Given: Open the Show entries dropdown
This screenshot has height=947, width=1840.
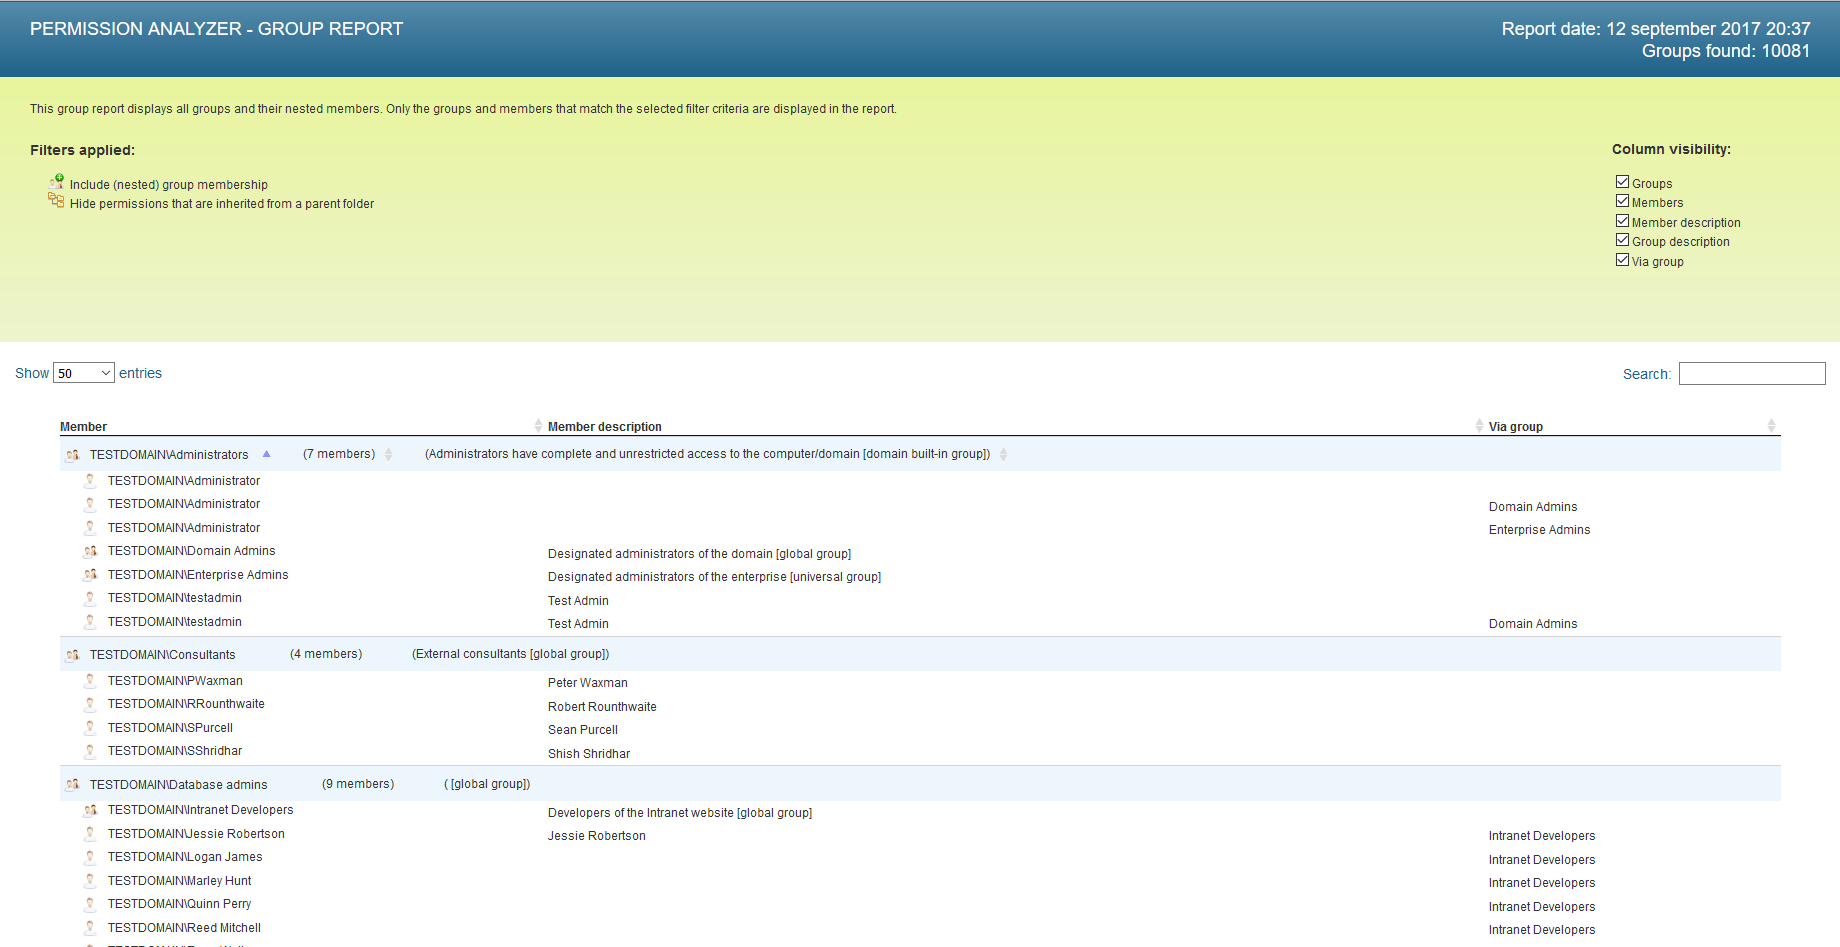Looking at the screenshot, I should (x=84, y=373).
